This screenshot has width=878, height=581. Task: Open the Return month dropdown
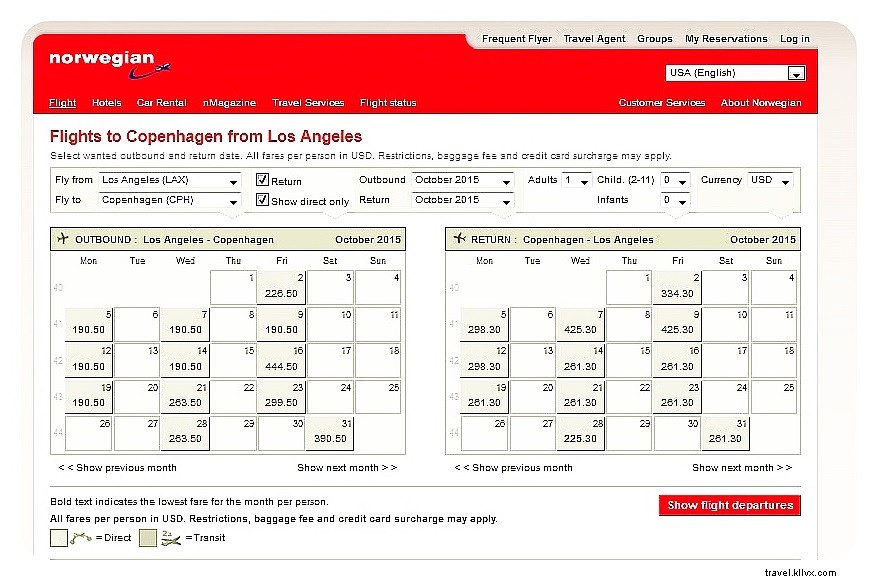[463, 200]
